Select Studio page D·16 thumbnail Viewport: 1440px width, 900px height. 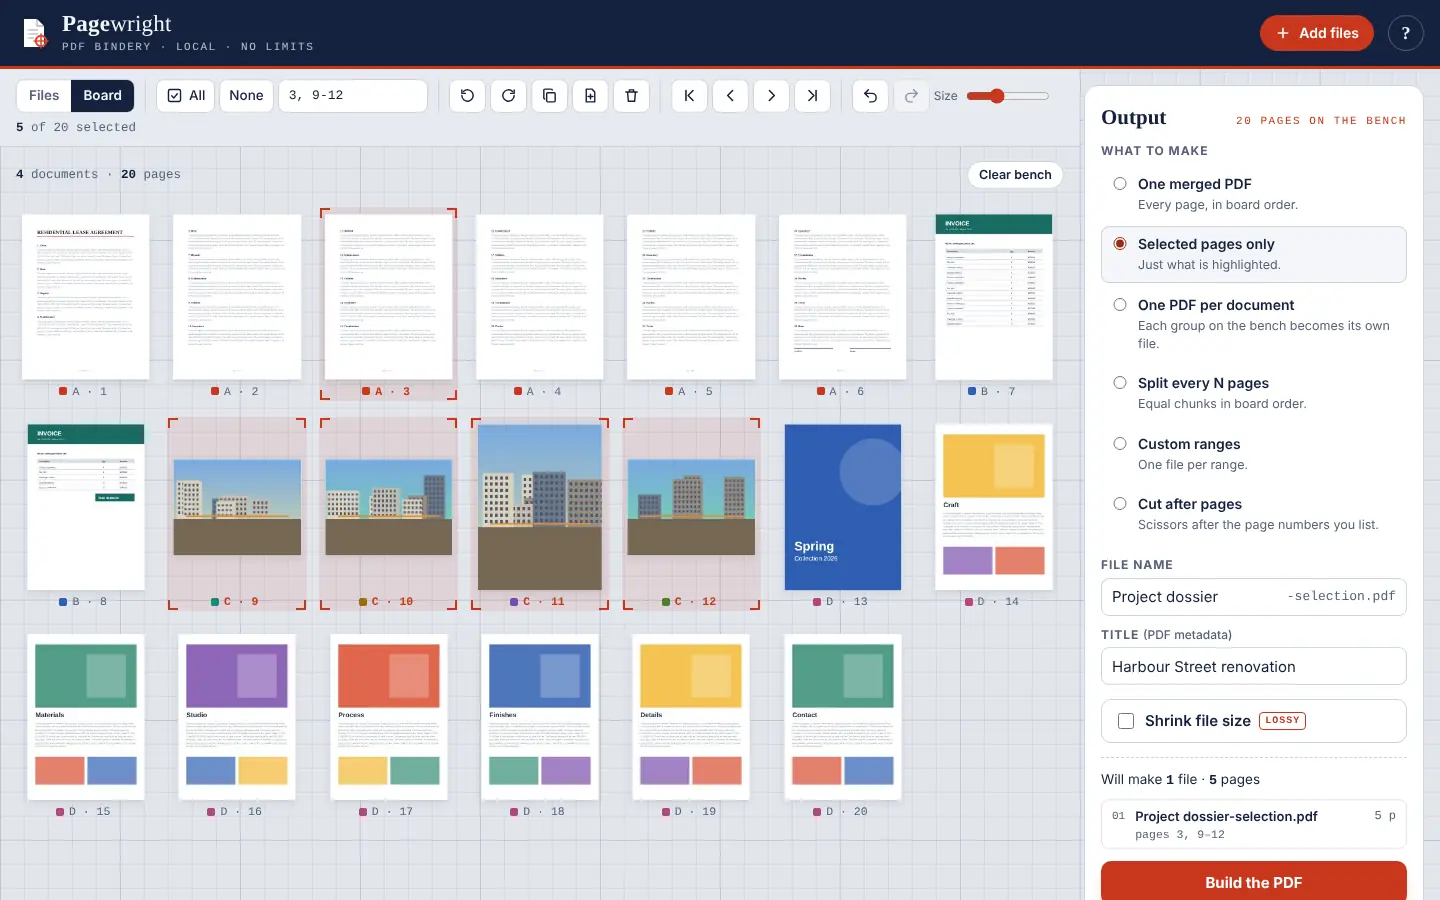click(237, 717)
